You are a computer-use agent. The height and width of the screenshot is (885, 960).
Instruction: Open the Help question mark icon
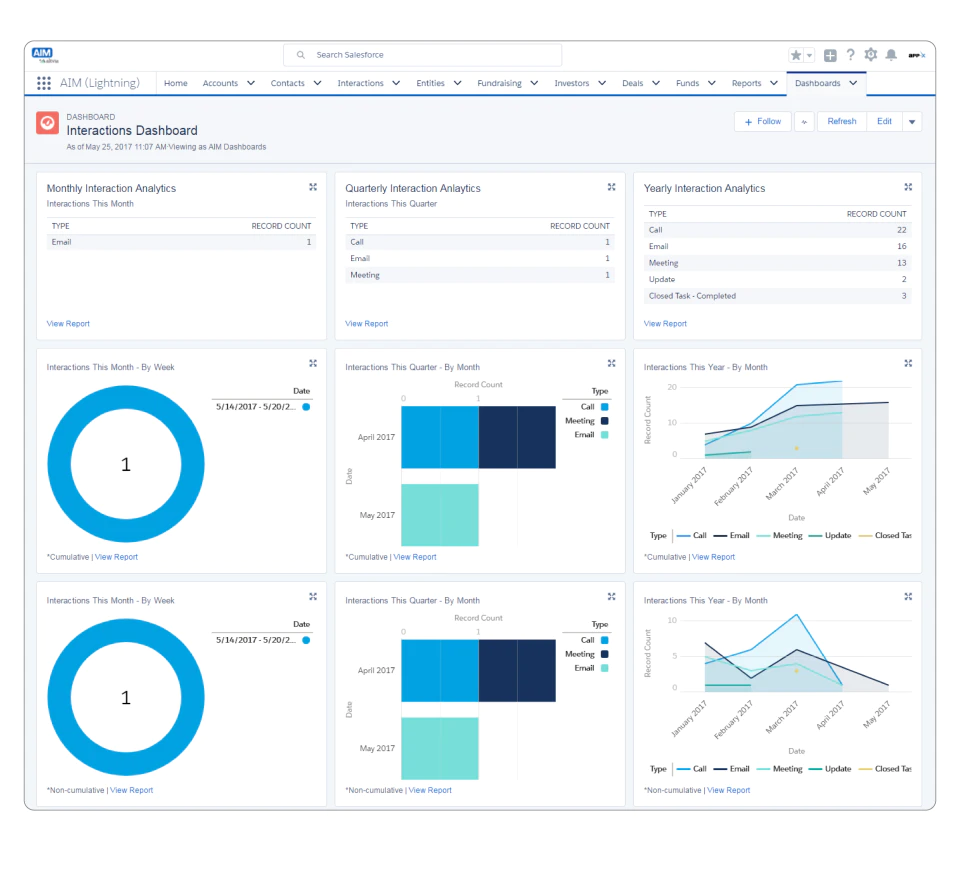click(850, 55)
